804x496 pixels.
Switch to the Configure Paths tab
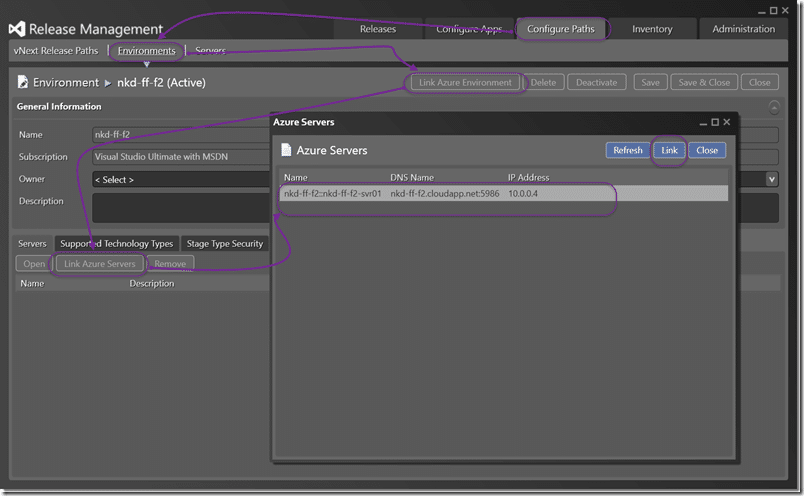coord(560,29)
